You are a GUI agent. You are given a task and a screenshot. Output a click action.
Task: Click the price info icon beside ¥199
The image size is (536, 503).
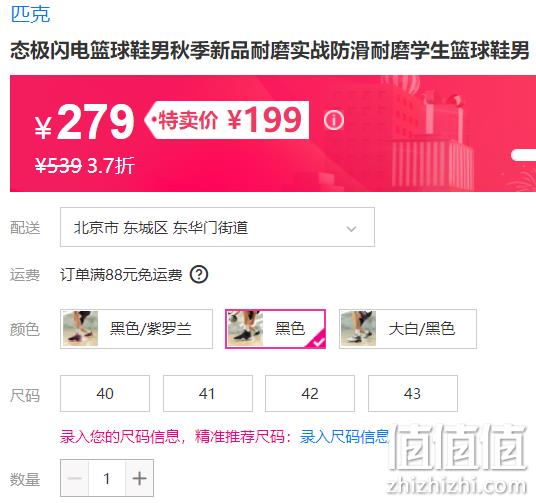tap(334, 120)
